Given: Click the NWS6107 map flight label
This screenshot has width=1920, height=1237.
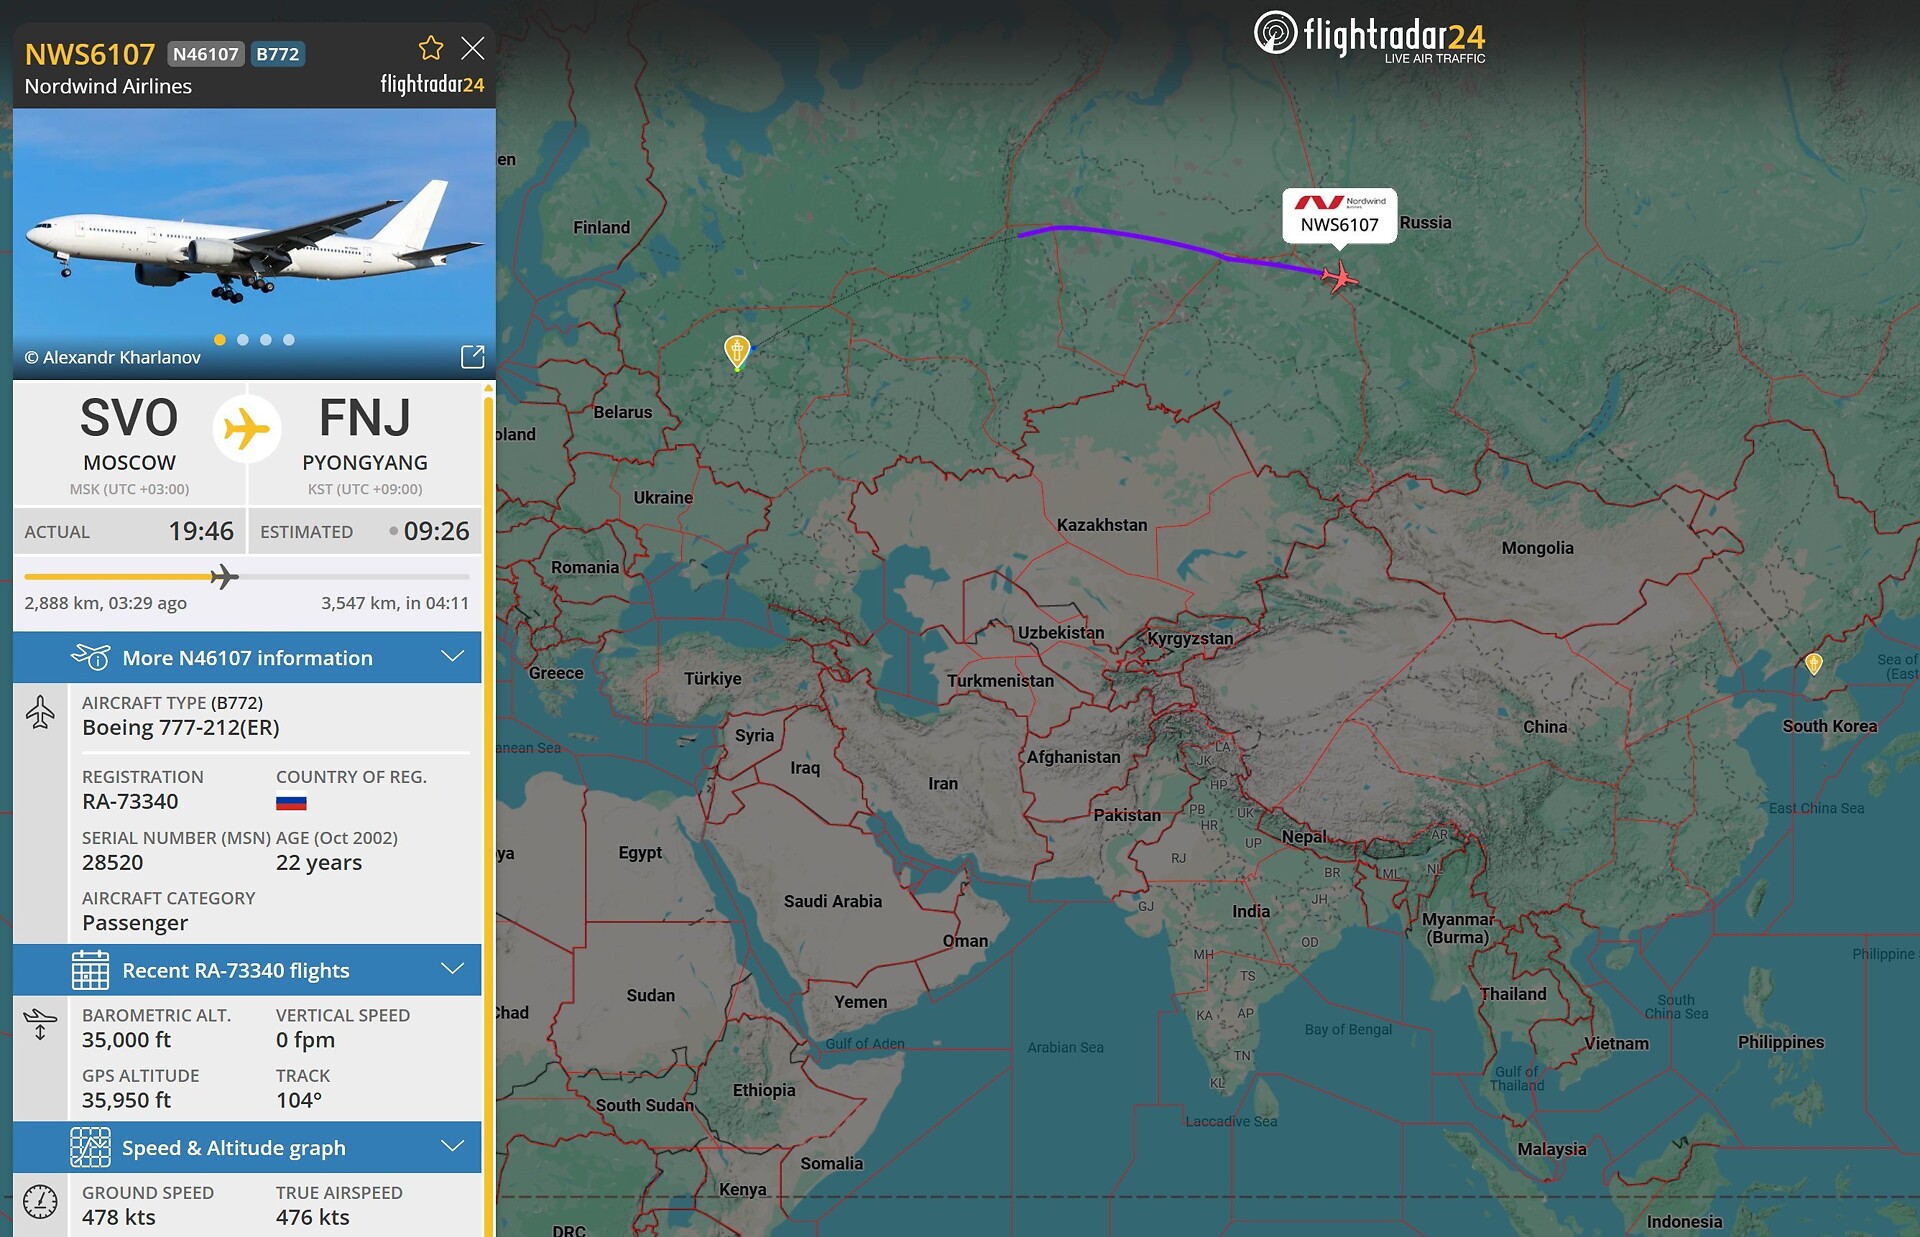Looking at the screenshot, I should [1339, 216].
